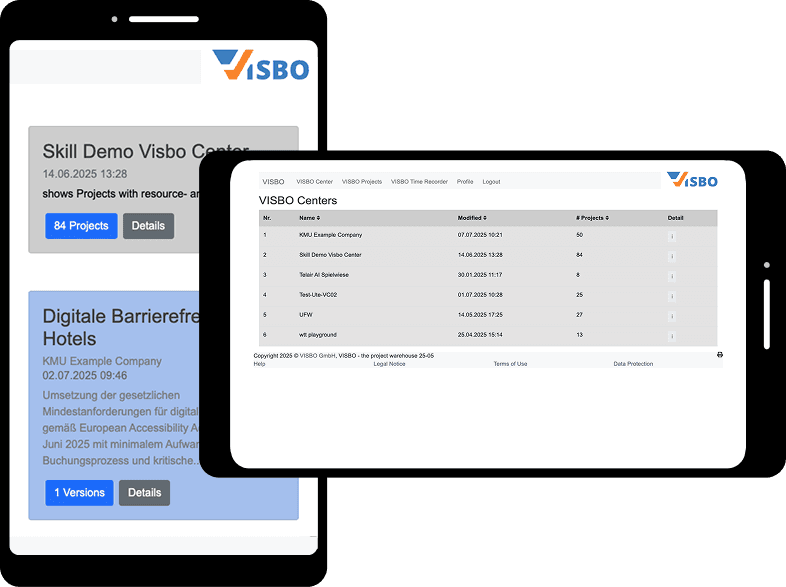This screenshot has width=786, height=587.
Task: Click the Logout link in the navbar
Action: tap(491, 182)
